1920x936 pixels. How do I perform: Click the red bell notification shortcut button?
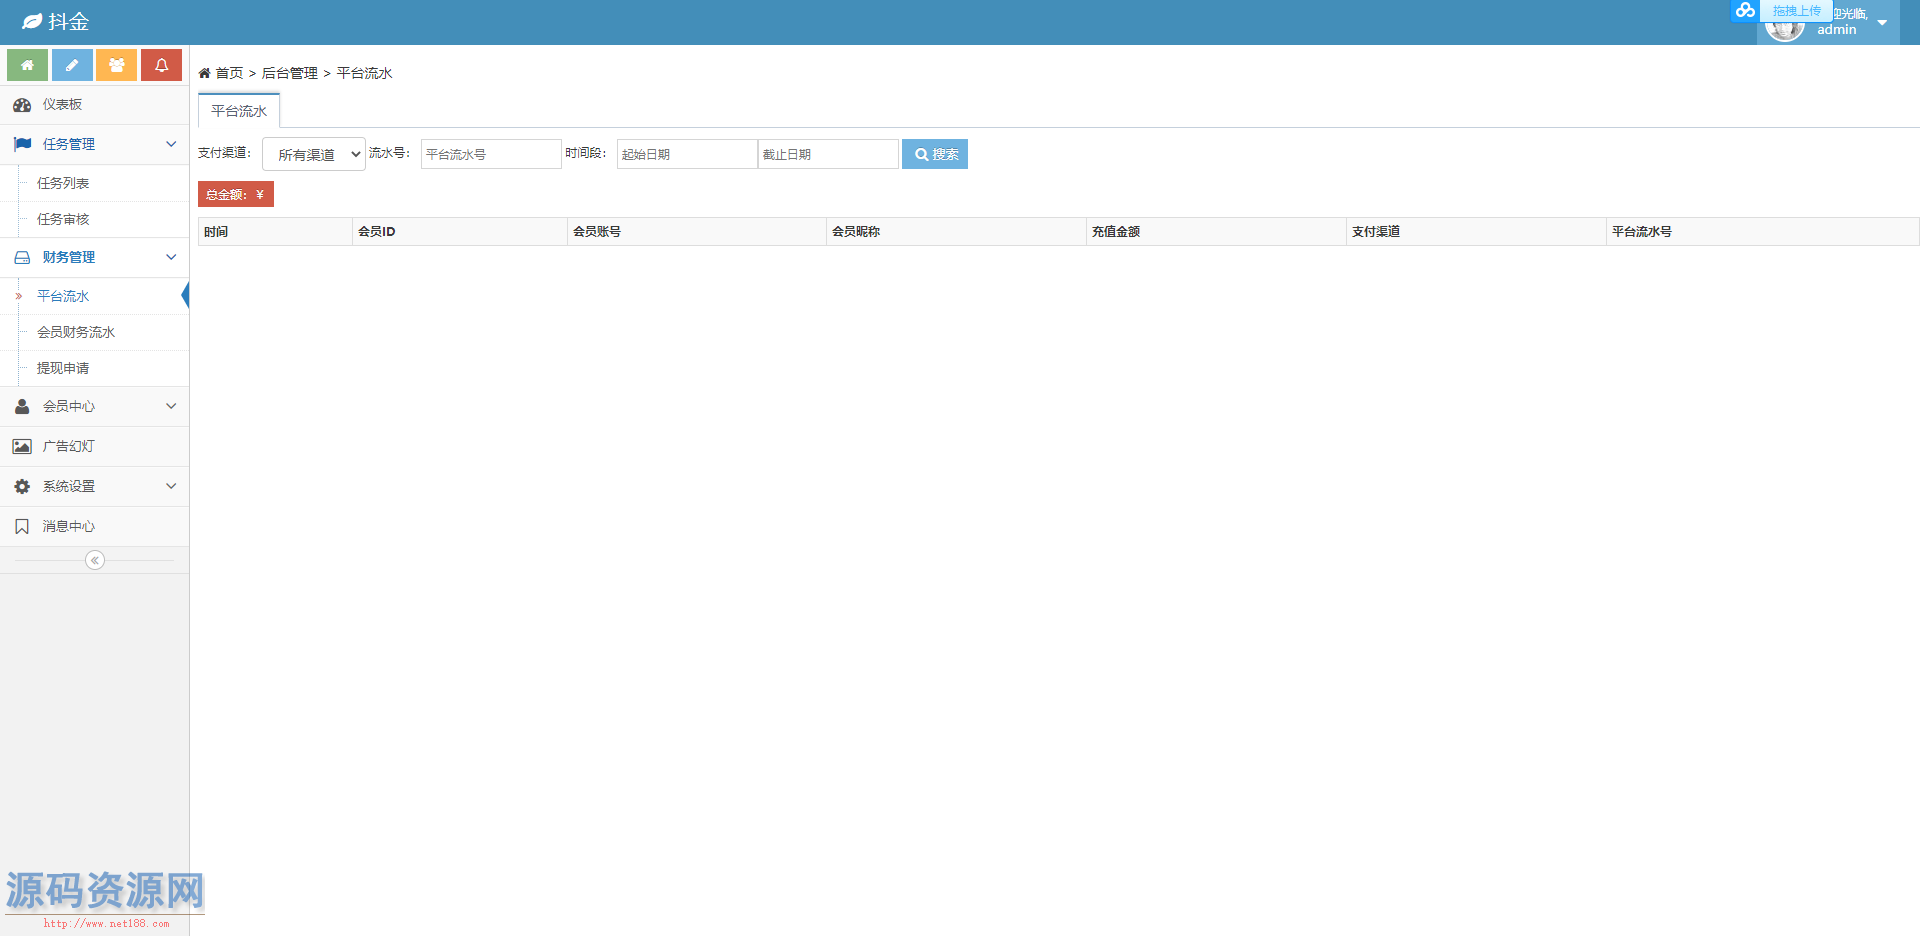point(161,65)
